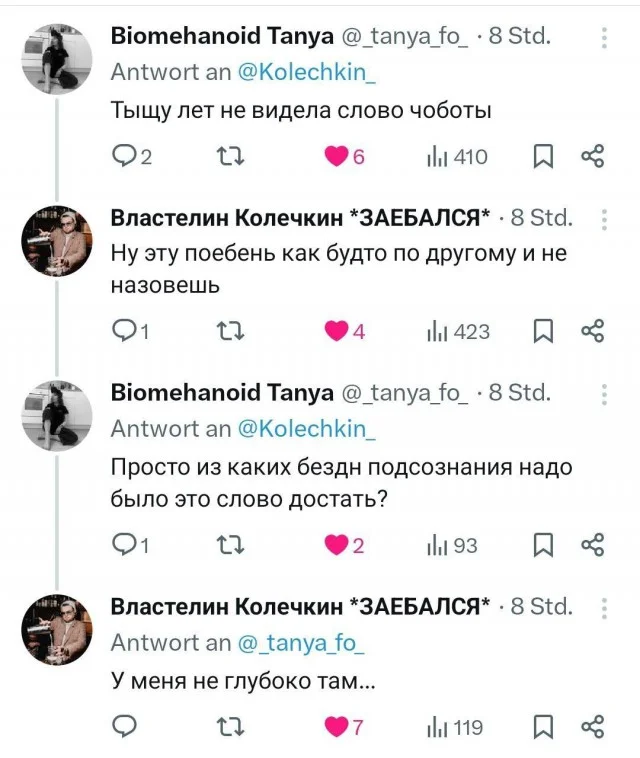Bookmark the 'слово чоботы' tweet
This screenshot has height=758, width=640.
(x=545, y=156)
